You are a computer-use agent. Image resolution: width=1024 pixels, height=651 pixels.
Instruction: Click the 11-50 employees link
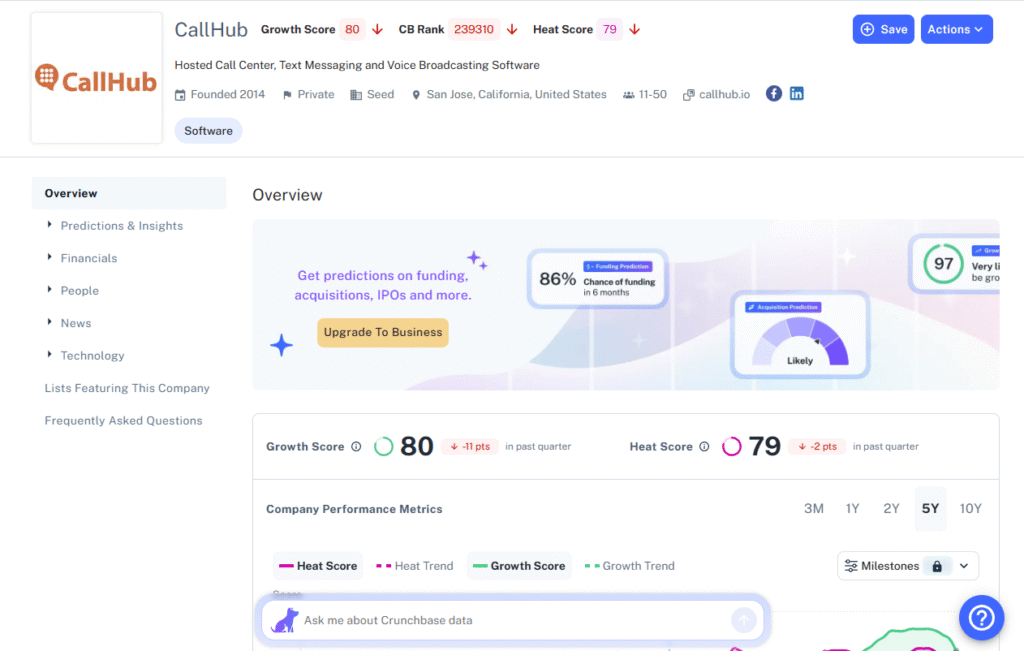point(652,95)
